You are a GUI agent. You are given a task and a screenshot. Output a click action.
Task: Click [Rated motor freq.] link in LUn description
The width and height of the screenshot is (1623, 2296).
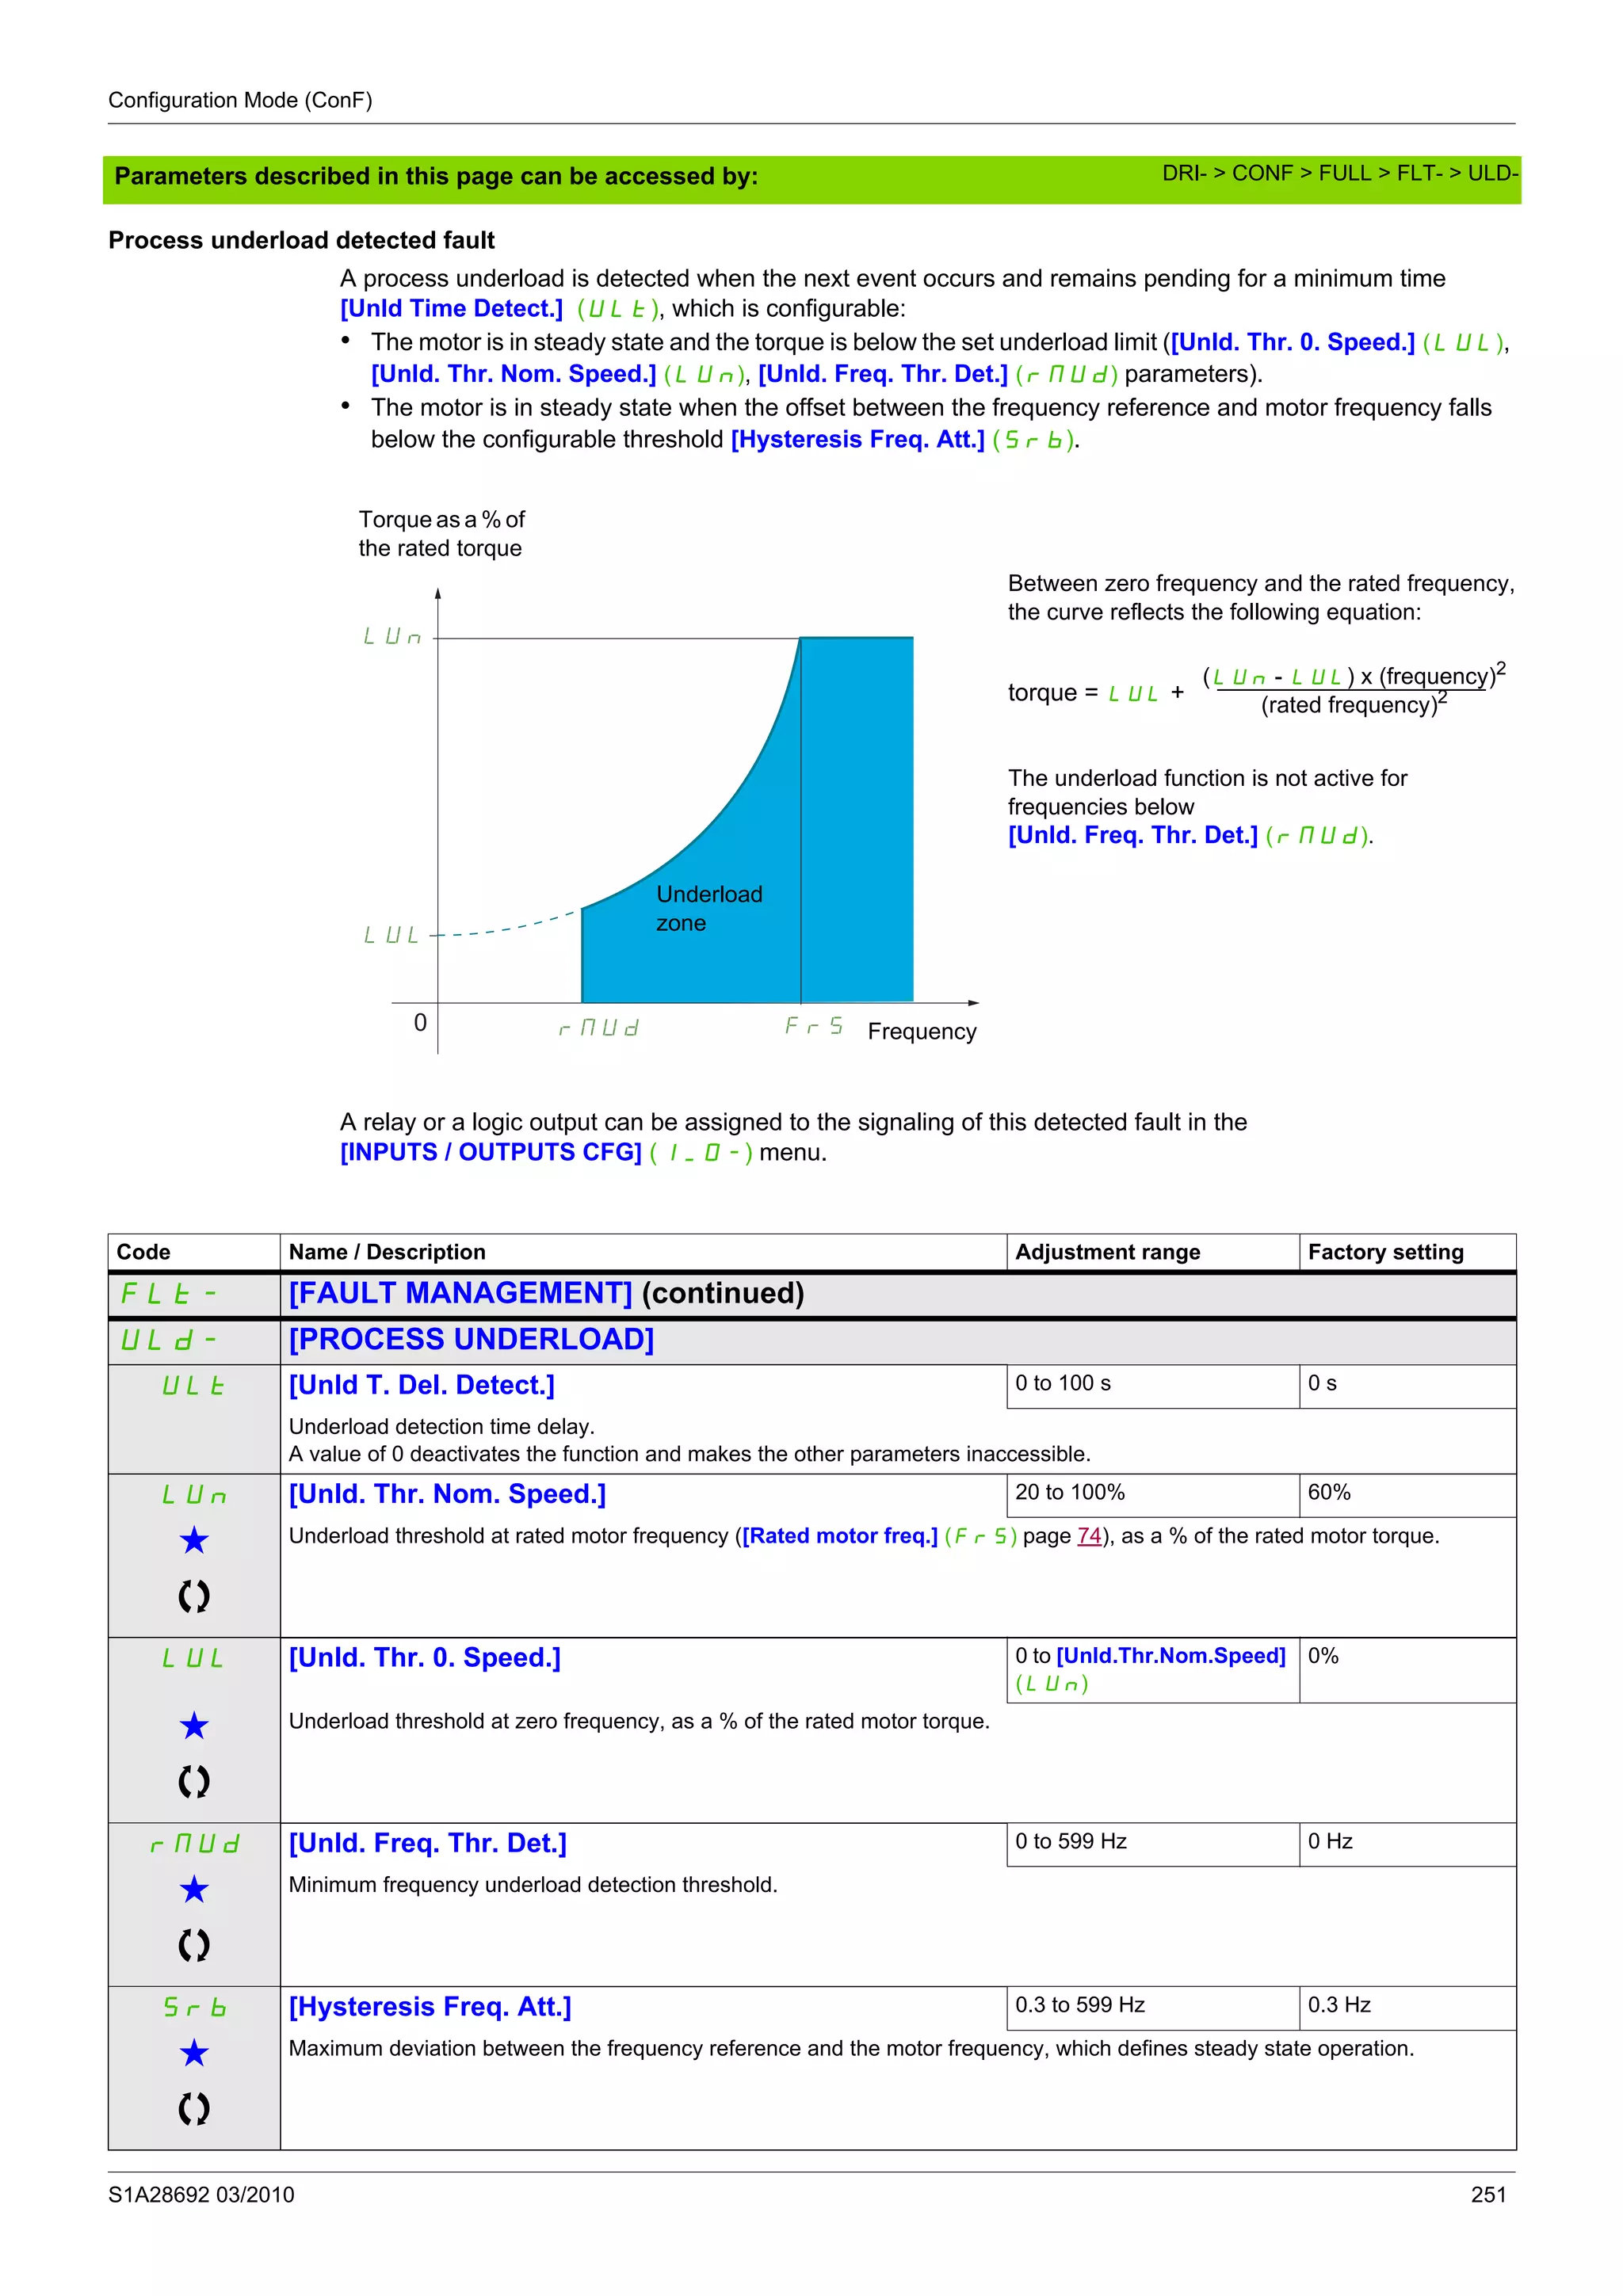pyautogui.click(x=840, y=1536)
